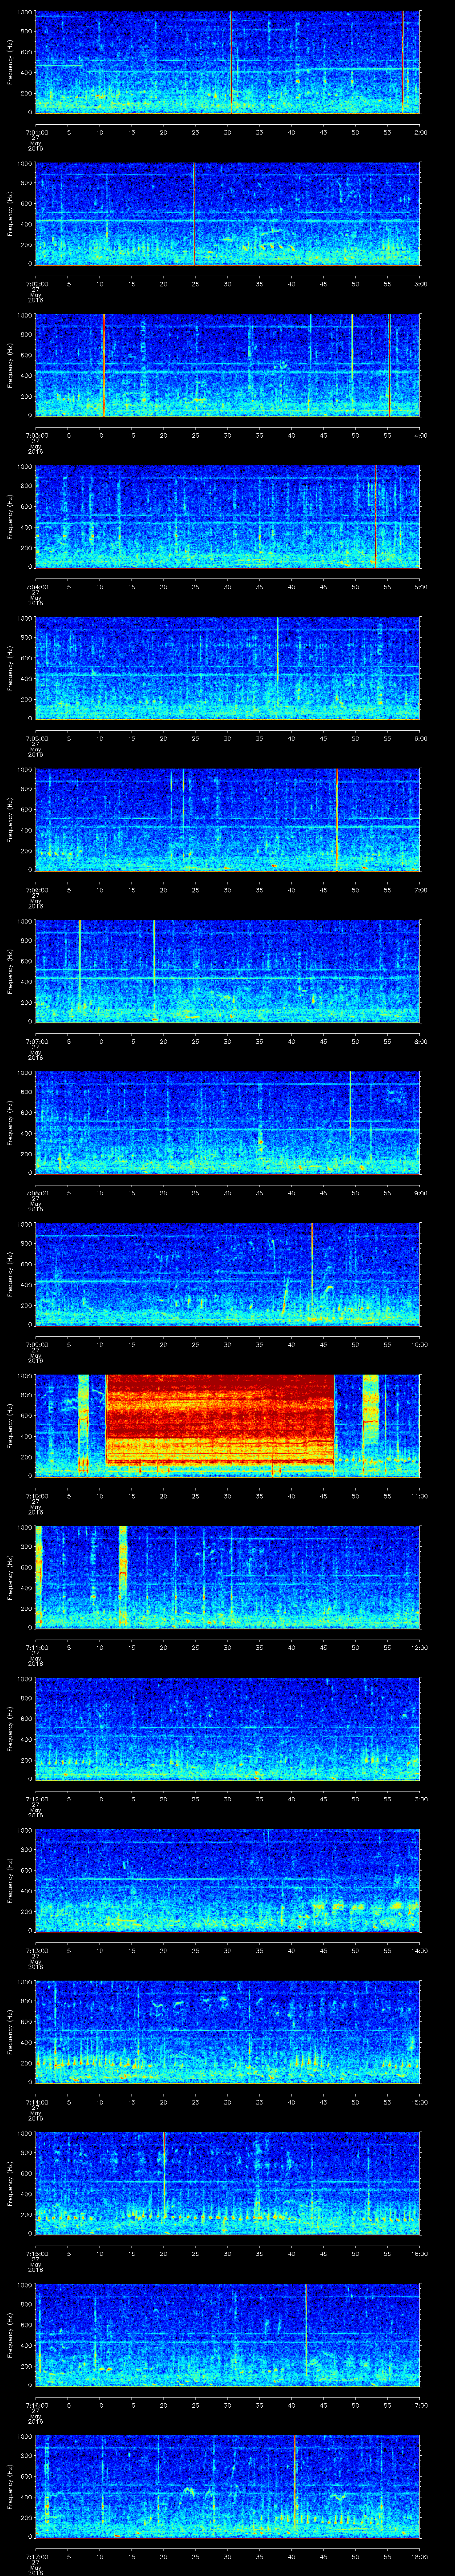Select the spectrogram panel starting at 7:02:00
This screenshot has width=455, height=2576.
pos(227,214)
